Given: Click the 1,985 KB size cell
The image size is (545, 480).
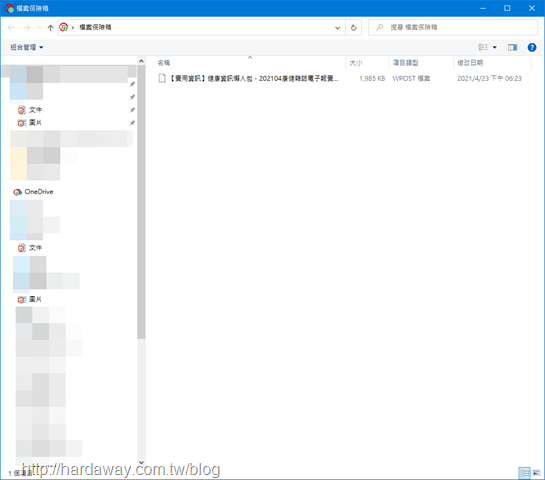Looking at the screenshot, I should (x=372, y=79).
